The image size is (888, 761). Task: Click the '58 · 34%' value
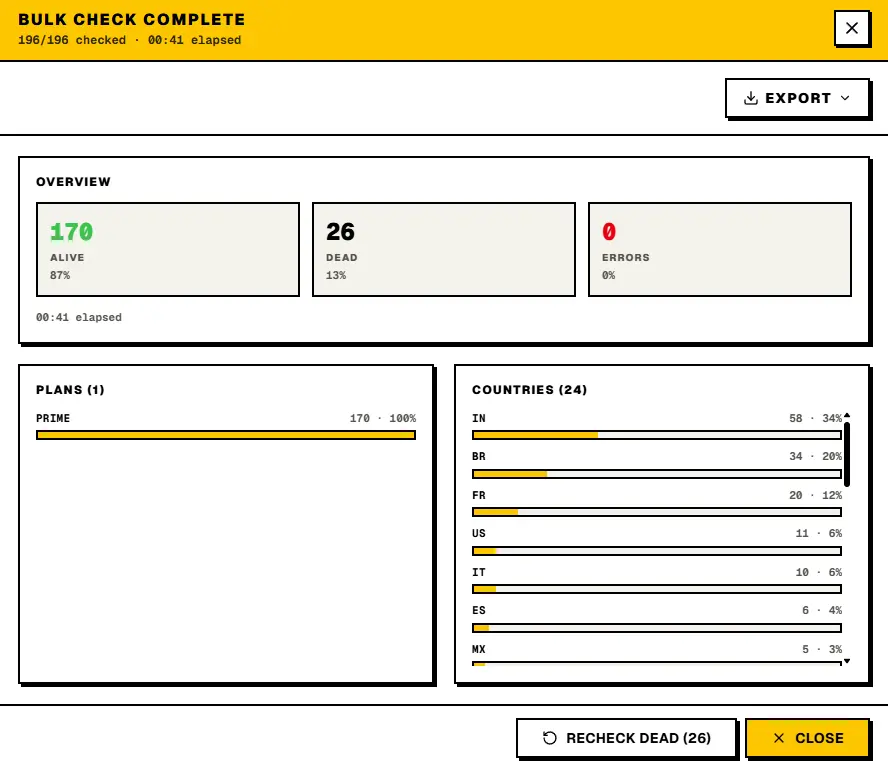click(x=816, y=418)
